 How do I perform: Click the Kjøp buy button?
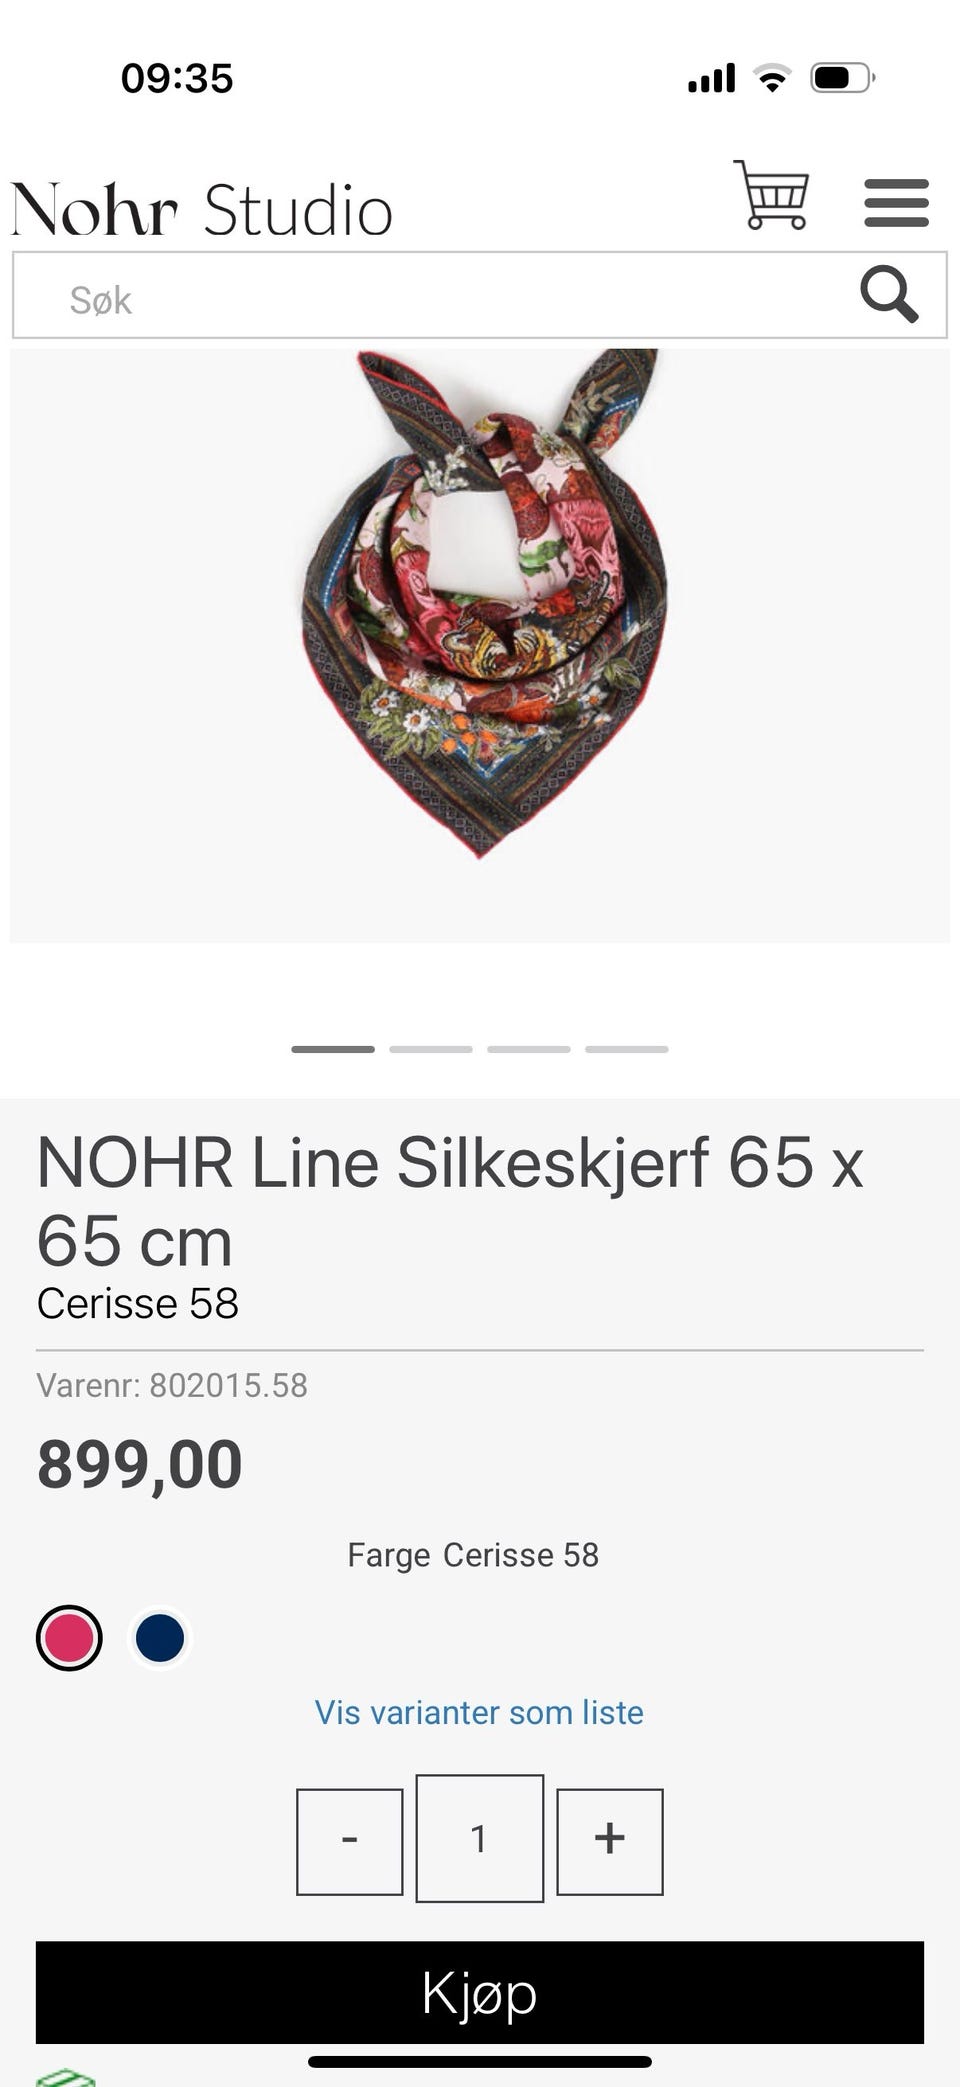480,1992
